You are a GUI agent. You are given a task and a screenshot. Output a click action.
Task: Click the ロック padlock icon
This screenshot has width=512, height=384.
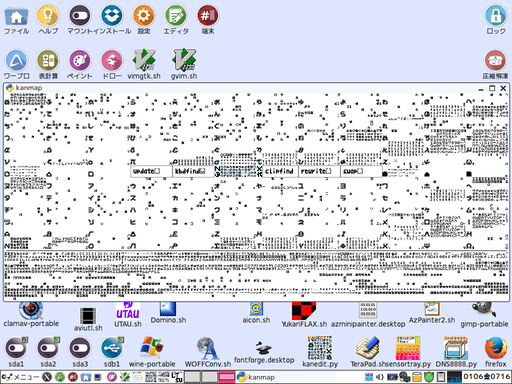tap(496, 16)
